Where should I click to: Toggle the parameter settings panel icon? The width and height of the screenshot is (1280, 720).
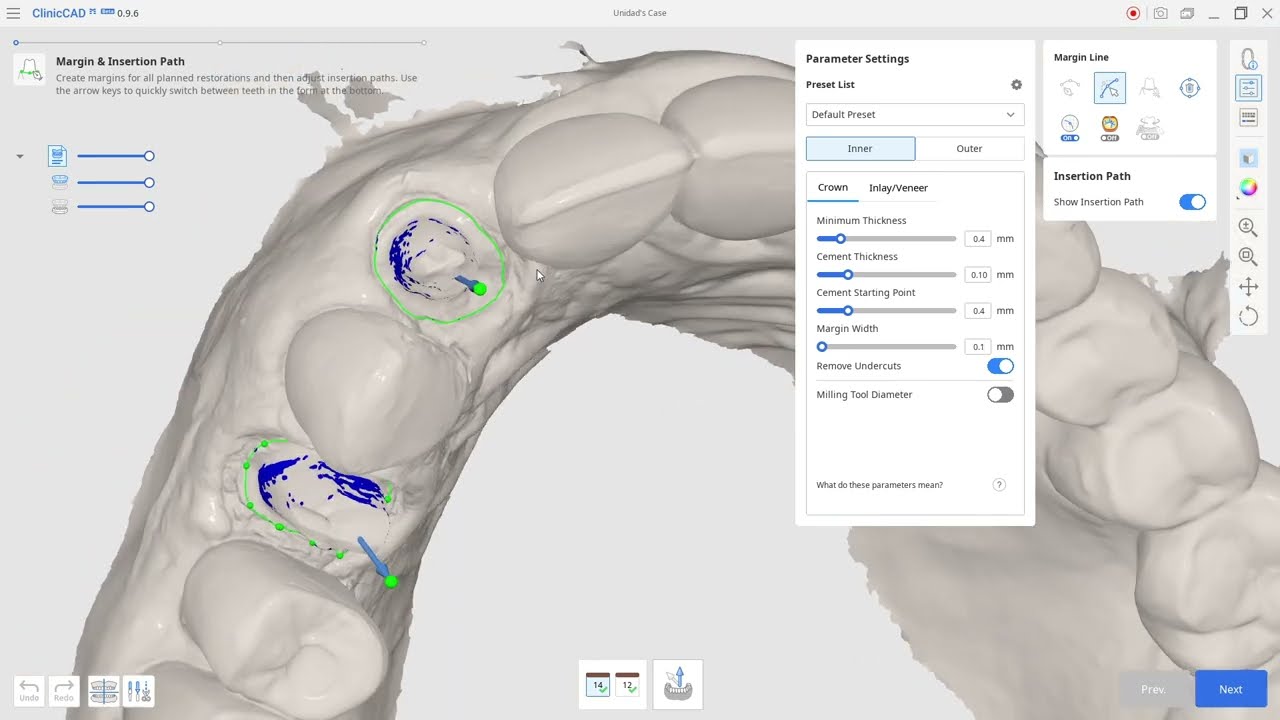point(1248,88)
